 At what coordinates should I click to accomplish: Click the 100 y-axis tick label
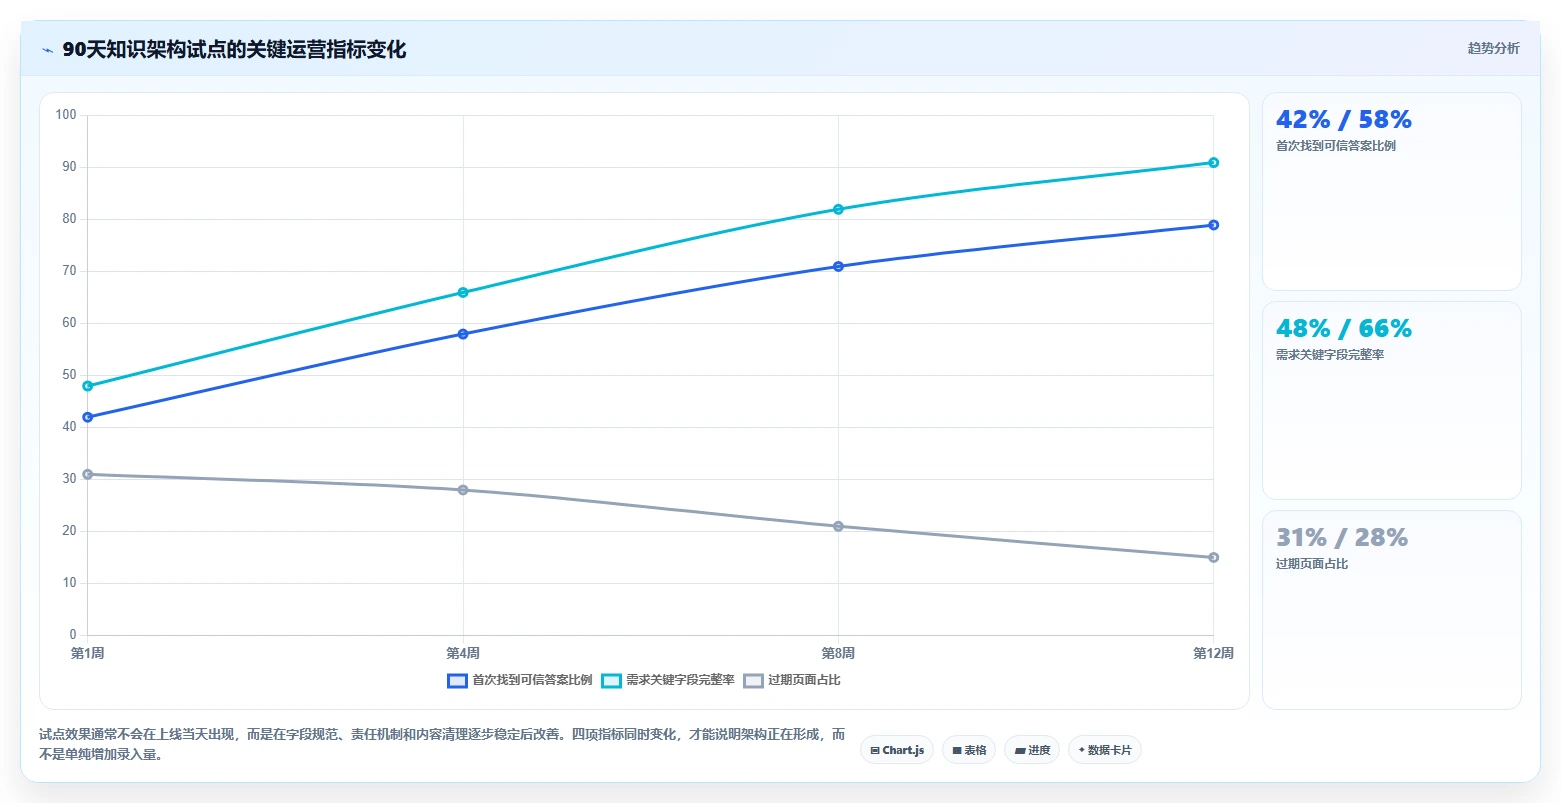(x=66, y=115)
